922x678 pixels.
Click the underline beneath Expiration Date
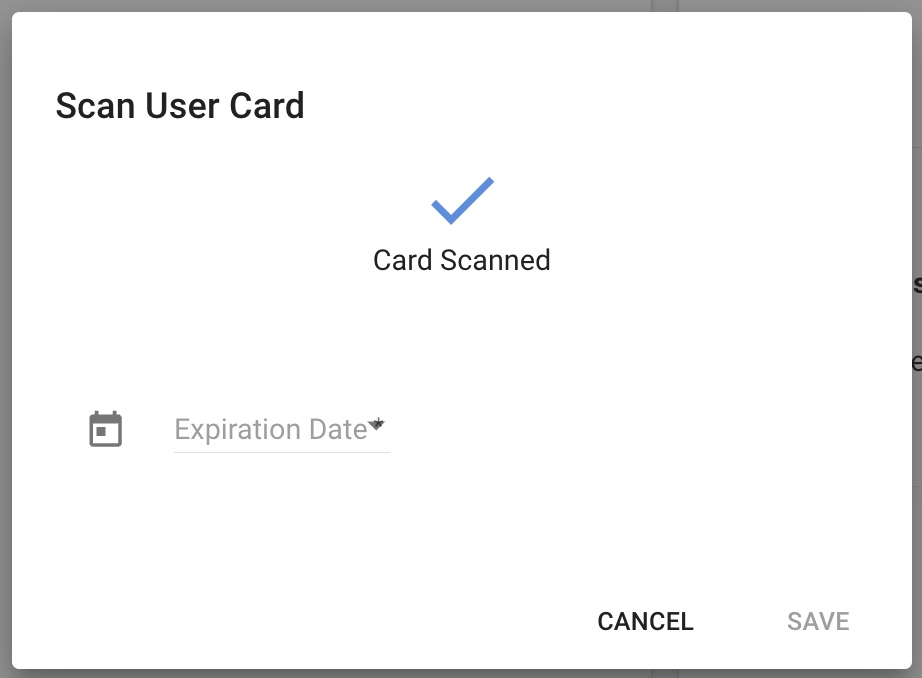pyautogui.click(x=282, y=453)
